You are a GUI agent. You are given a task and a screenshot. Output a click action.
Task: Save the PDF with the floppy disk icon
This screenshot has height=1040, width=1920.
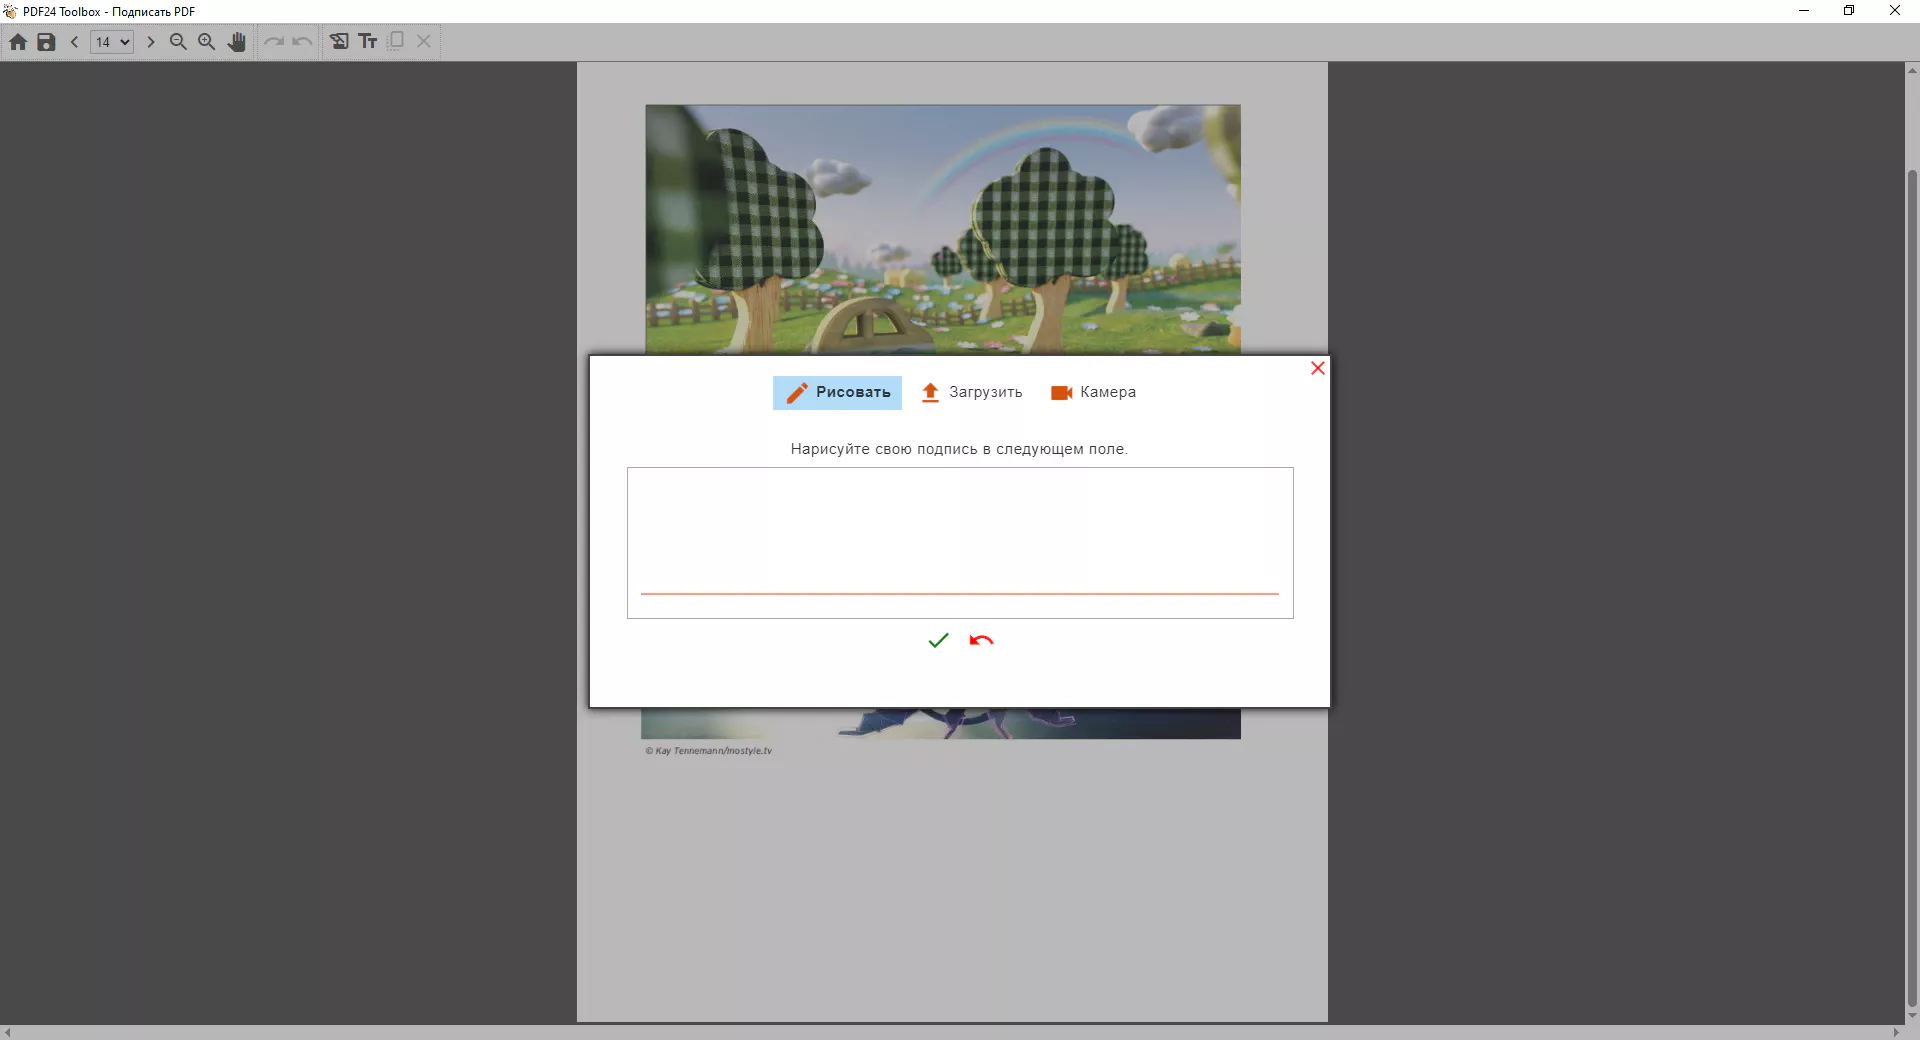pos(46,42)
